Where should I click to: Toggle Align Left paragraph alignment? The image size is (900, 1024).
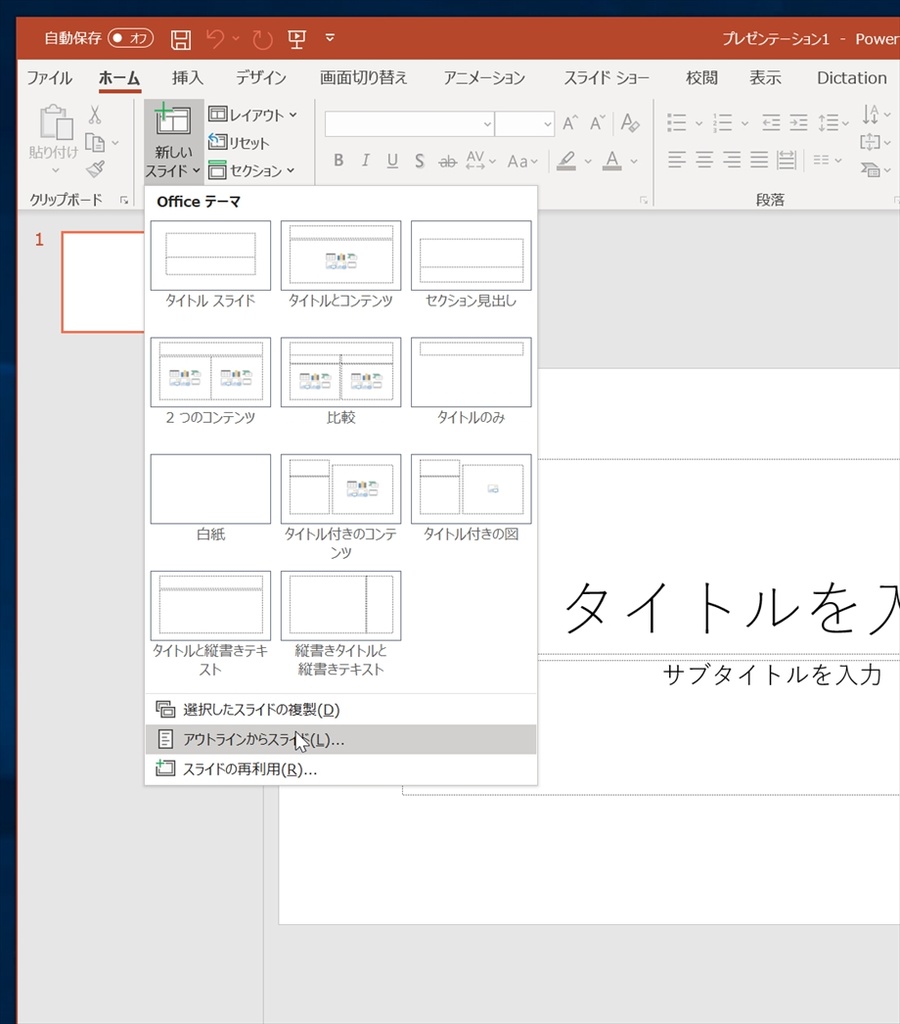[x=677, y=160]
